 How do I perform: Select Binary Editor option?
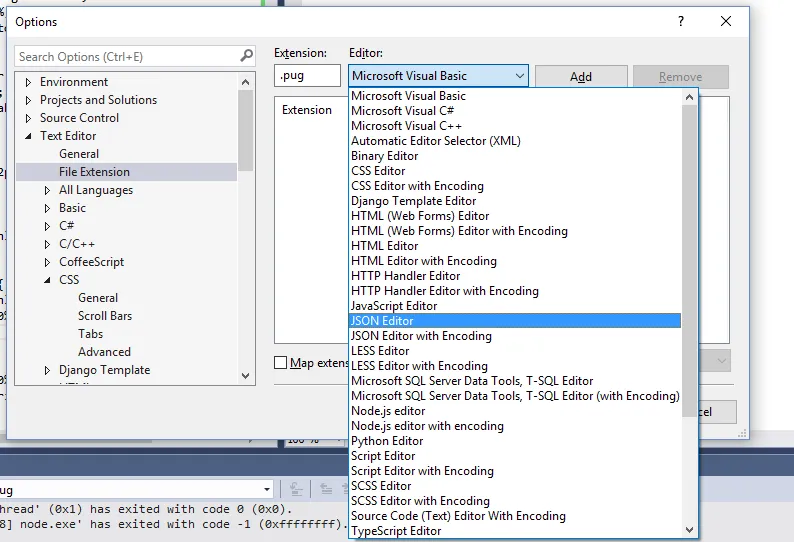point(515,156)
